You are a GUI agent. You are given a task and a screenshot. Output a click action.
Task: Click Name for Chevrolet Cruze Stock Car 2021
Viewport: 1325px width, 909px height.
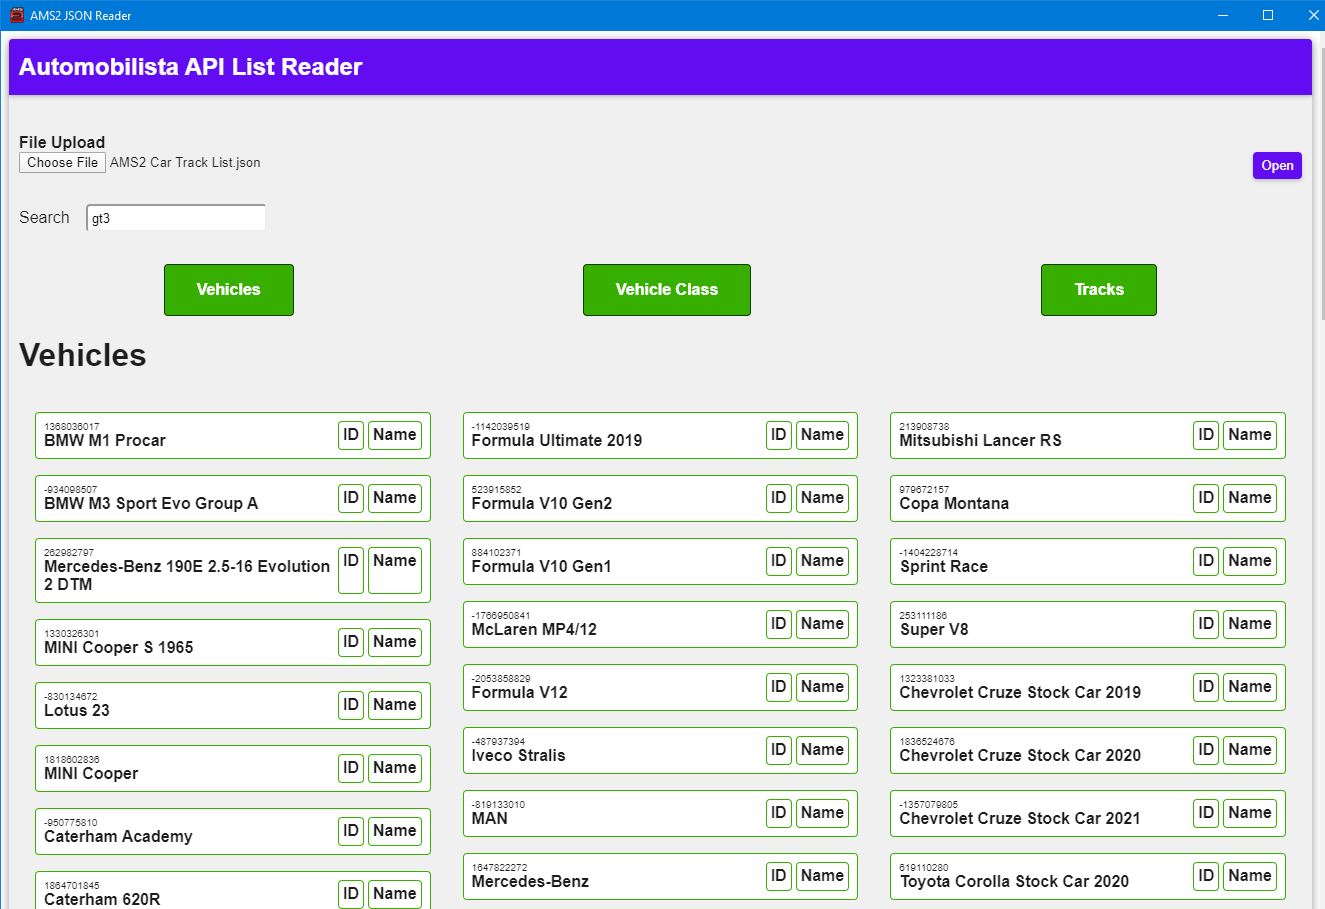pyautogui.click(x=1251, y=813)
